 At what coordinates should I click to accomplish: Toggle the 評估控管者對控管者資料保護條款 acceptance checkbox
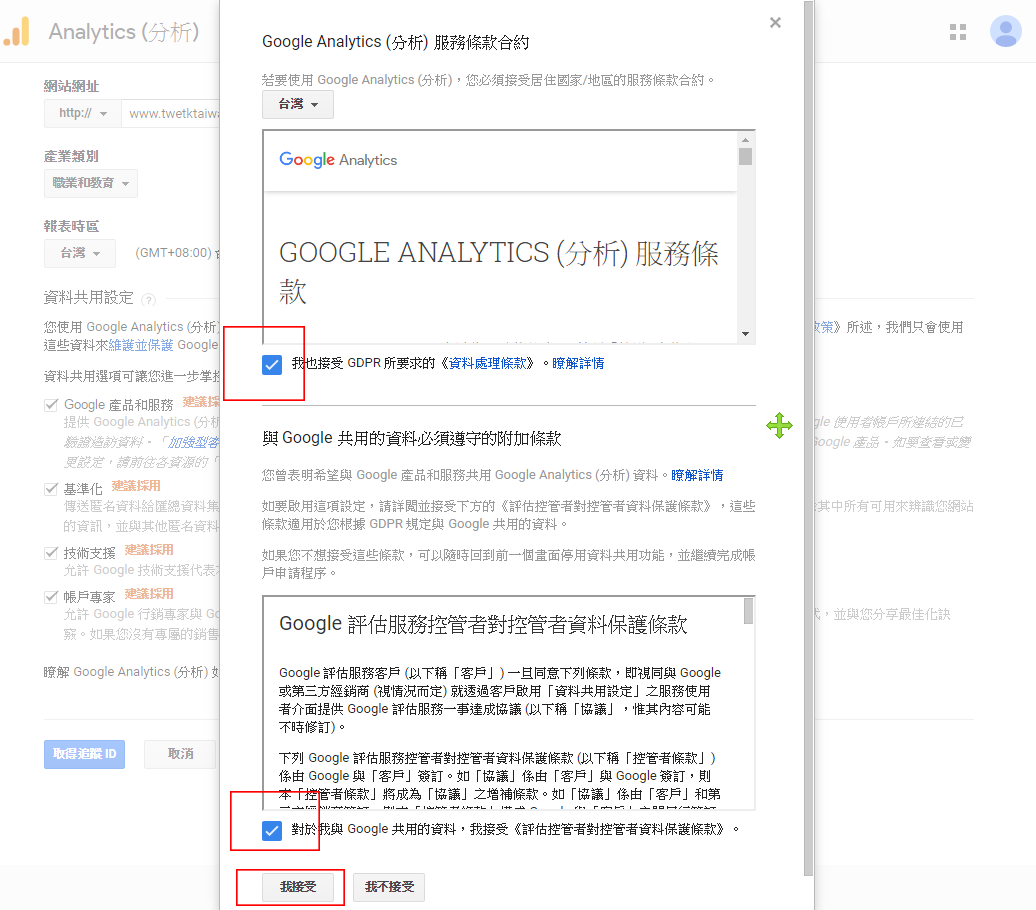click(x=272, y=830)
